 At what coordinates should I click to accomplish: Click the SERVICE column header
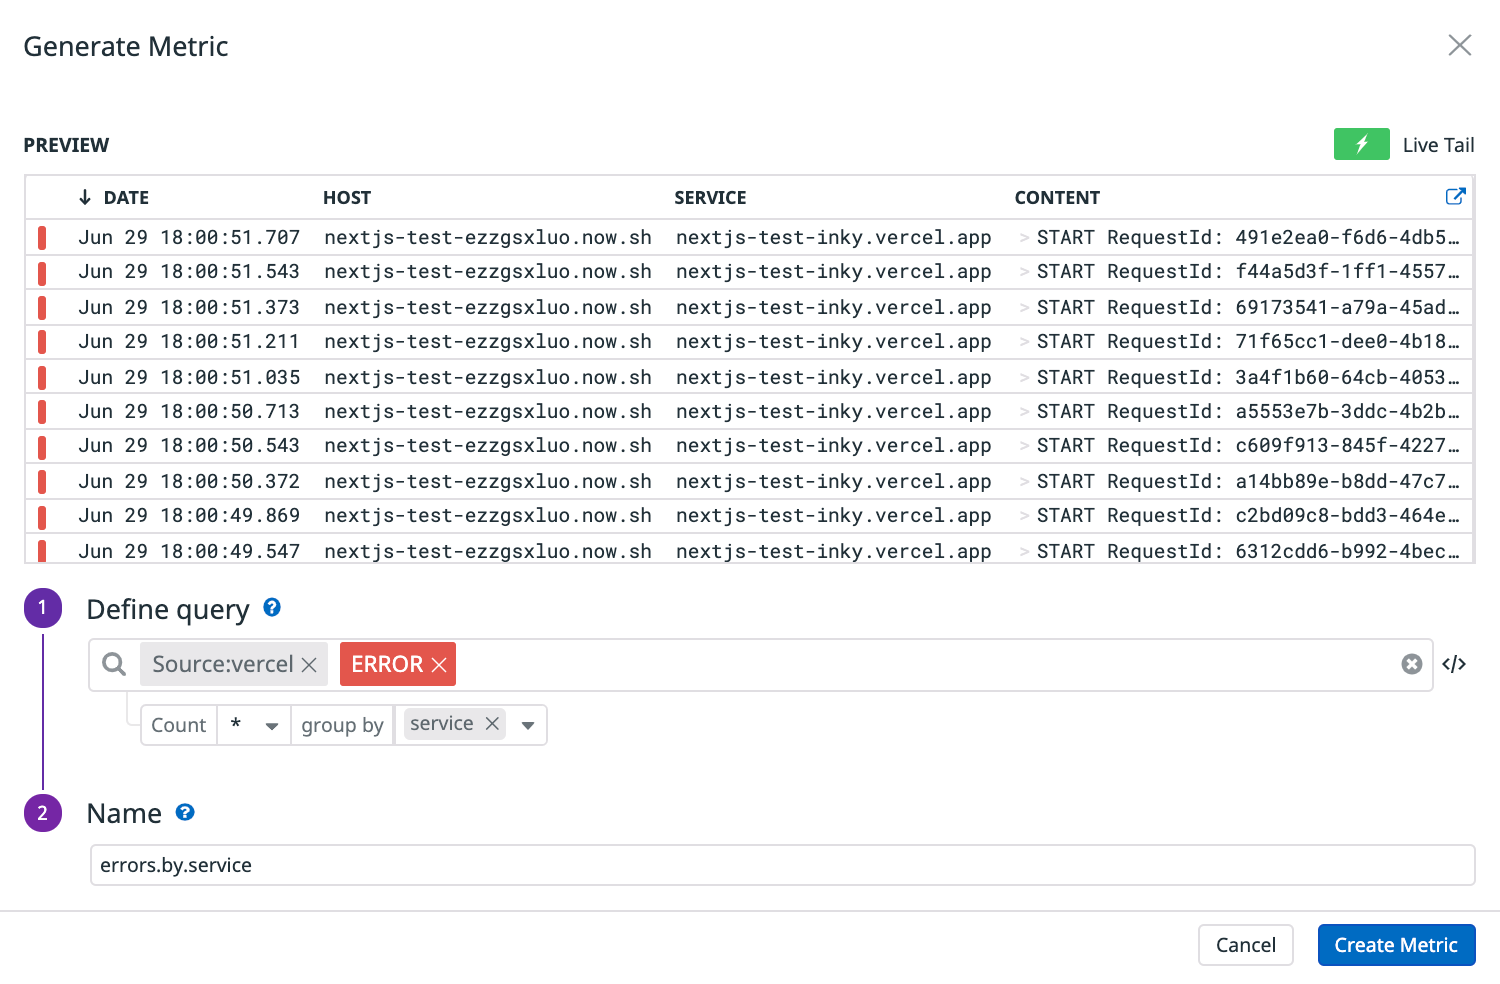pyautogui.click(x=710, y=197)
